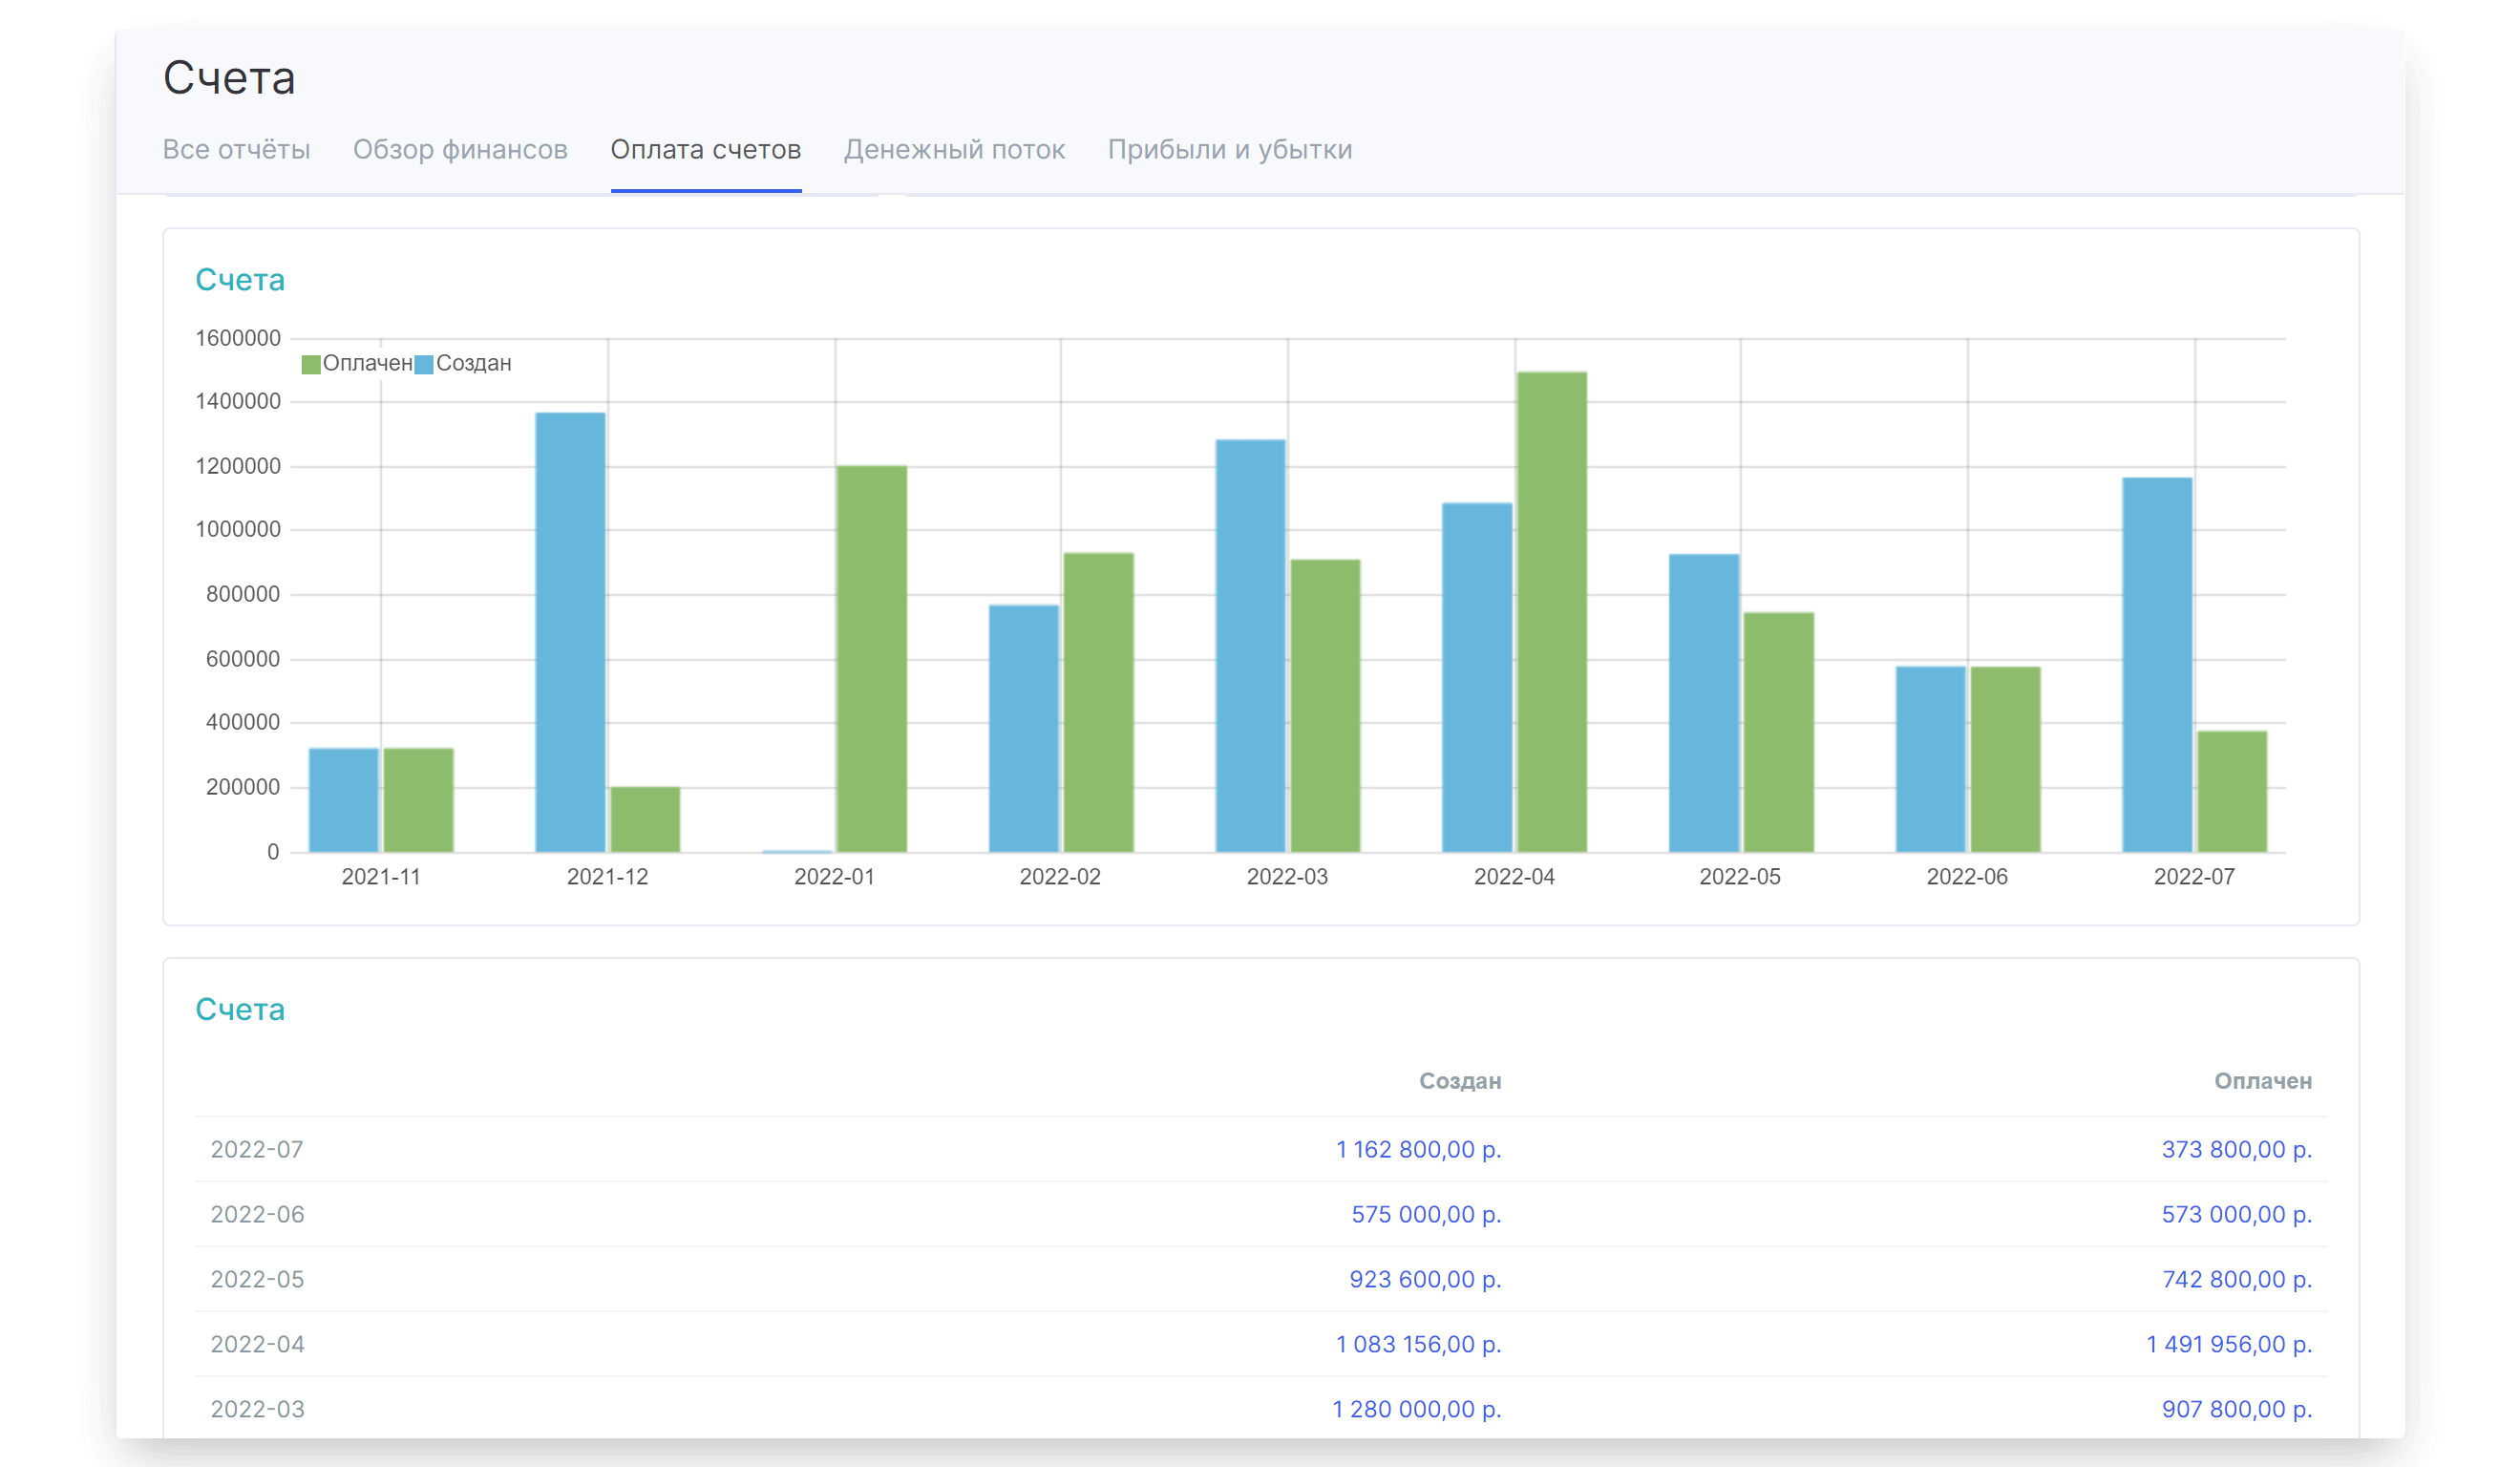Click the blue 2022-07 created bar
Viewport: 2520px width, 1467px height.
point(2156,664)
